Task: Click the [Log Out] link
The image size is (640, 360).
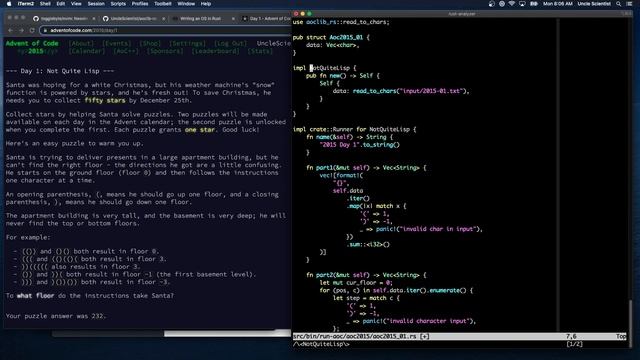Action: click(x=231, y=43)
